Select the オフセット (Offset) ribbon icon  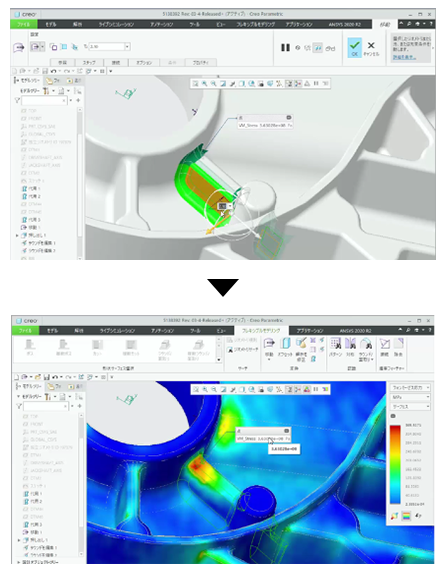(285, 347)
